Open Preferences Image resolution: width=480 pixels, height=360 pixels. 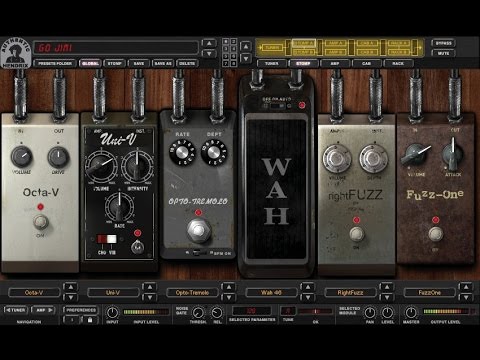81,310
